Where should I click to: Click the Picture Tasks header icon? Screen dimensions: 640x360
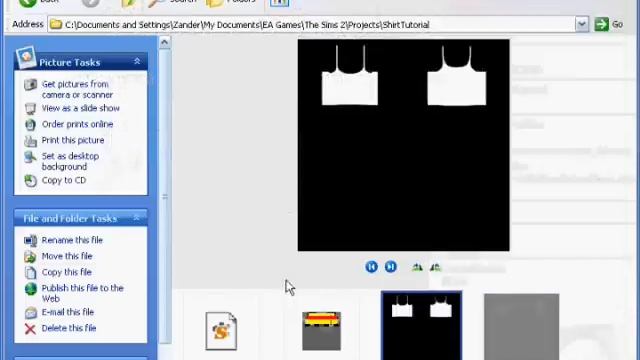pos(26,58)
